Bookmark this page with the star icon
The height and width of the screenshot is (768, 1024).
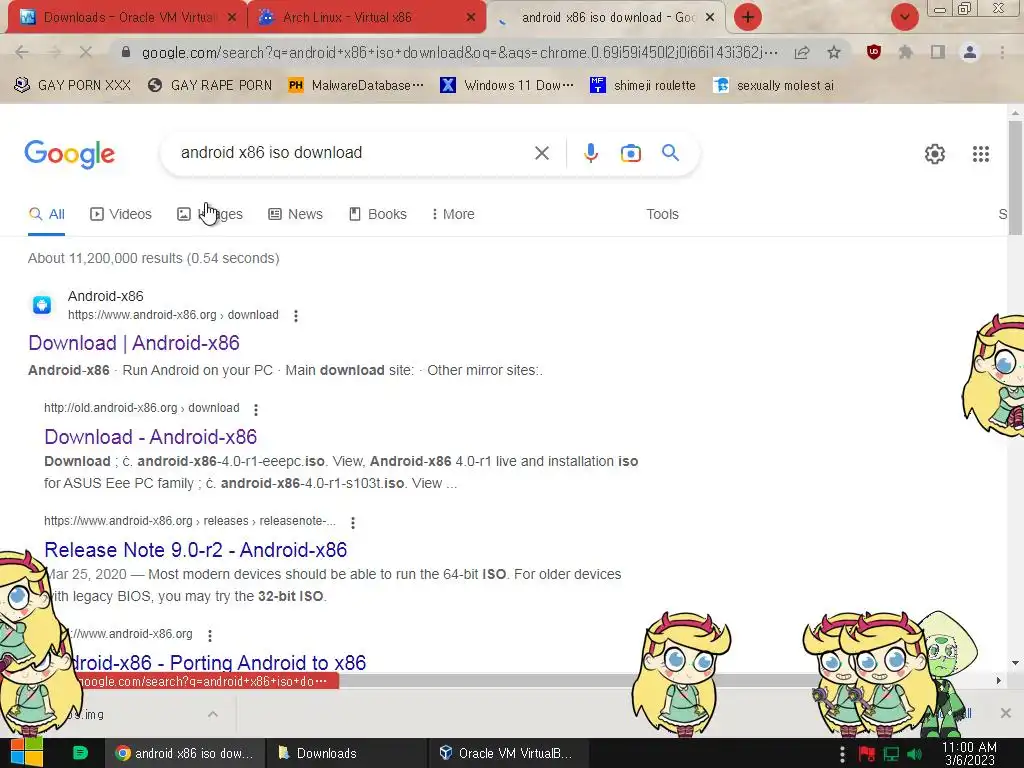834,52
